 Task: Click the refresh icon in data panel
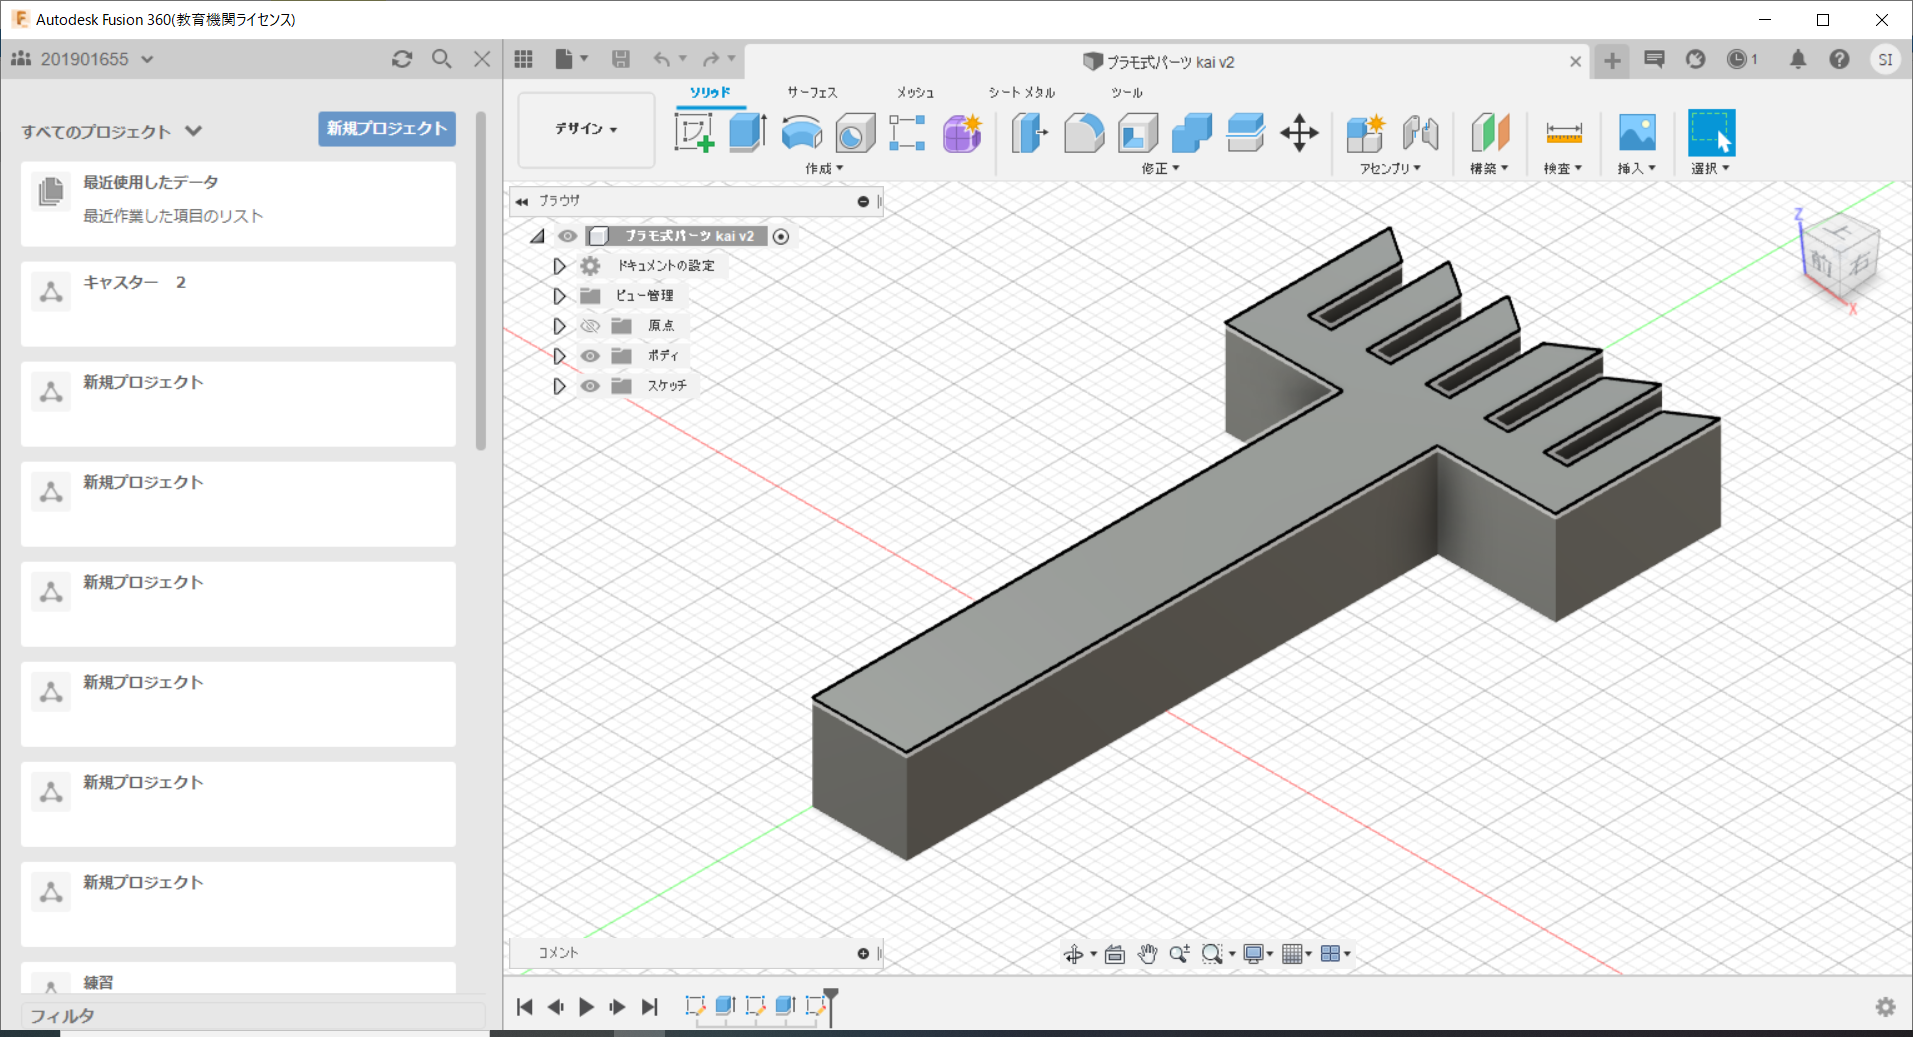[402, 59]
